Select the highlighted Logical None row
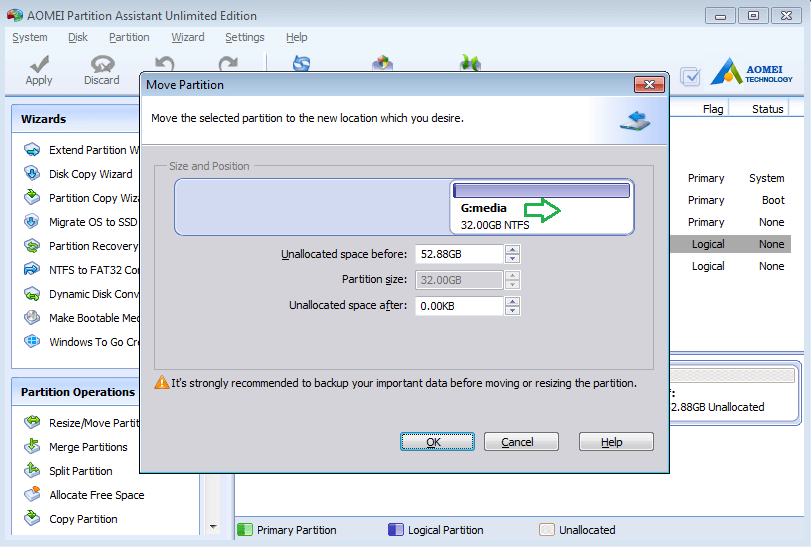Image resolution: width=811 pixels, height=547 pixels. [731, 244]
